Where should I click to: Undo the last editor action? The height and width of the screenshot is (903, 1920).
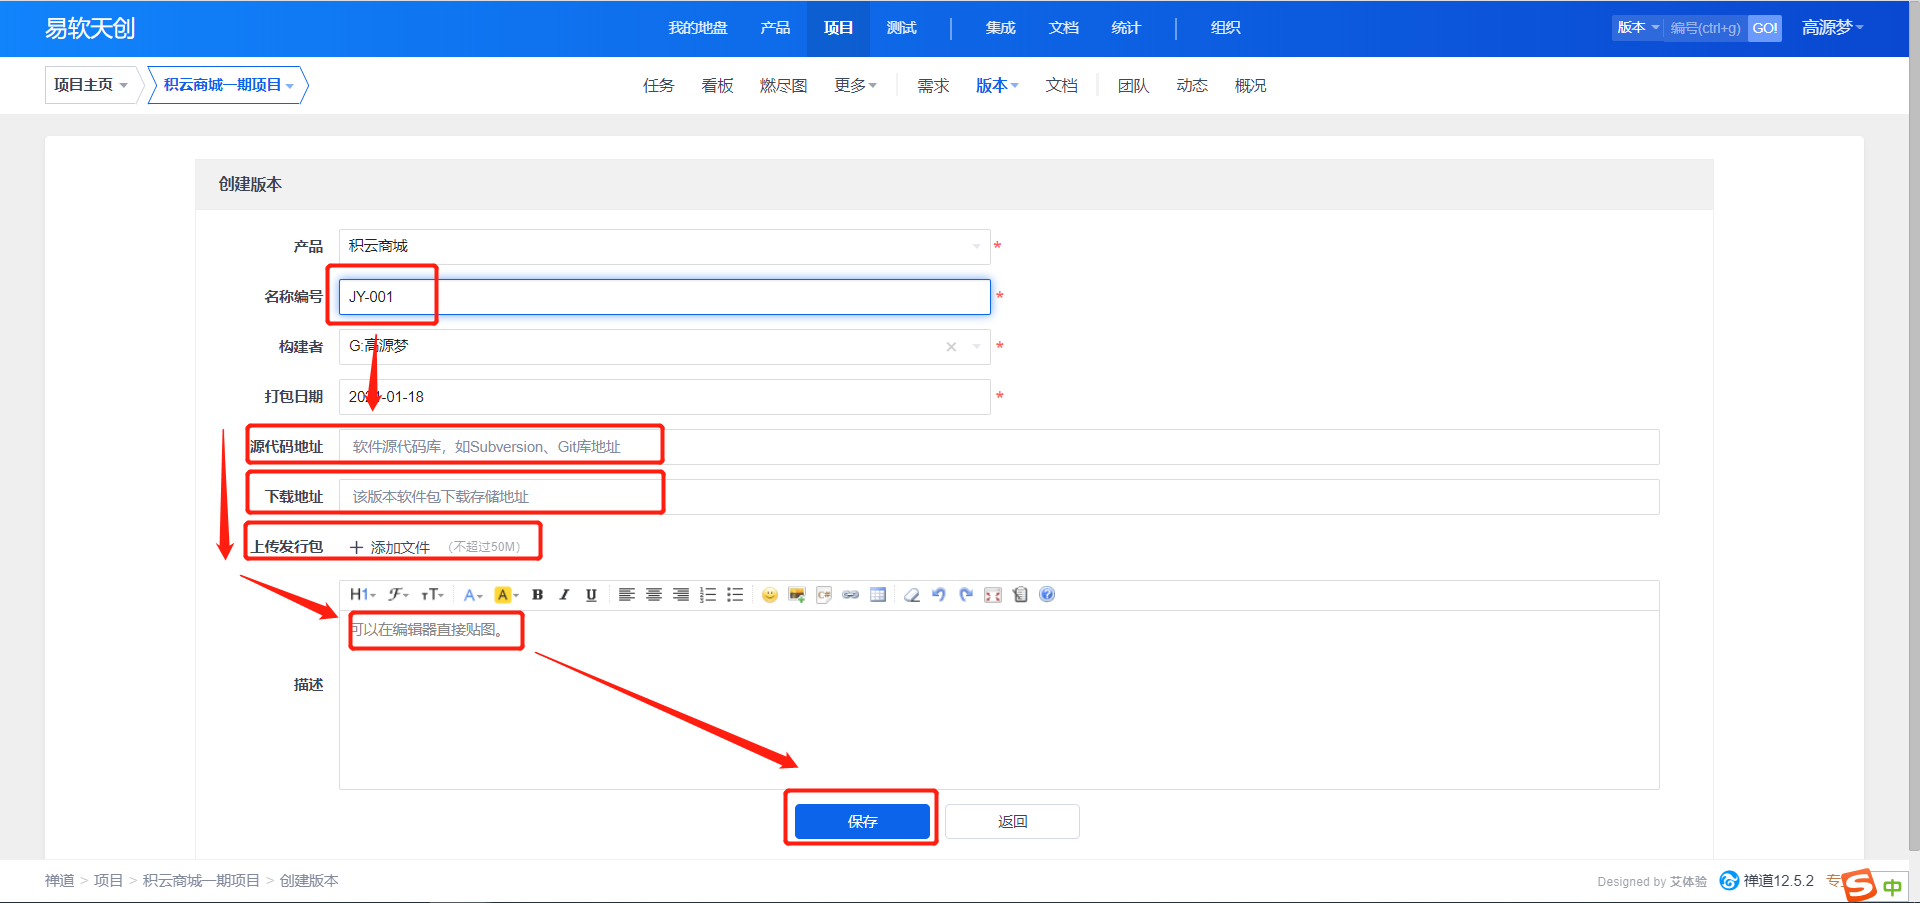[x=939, y=595]
